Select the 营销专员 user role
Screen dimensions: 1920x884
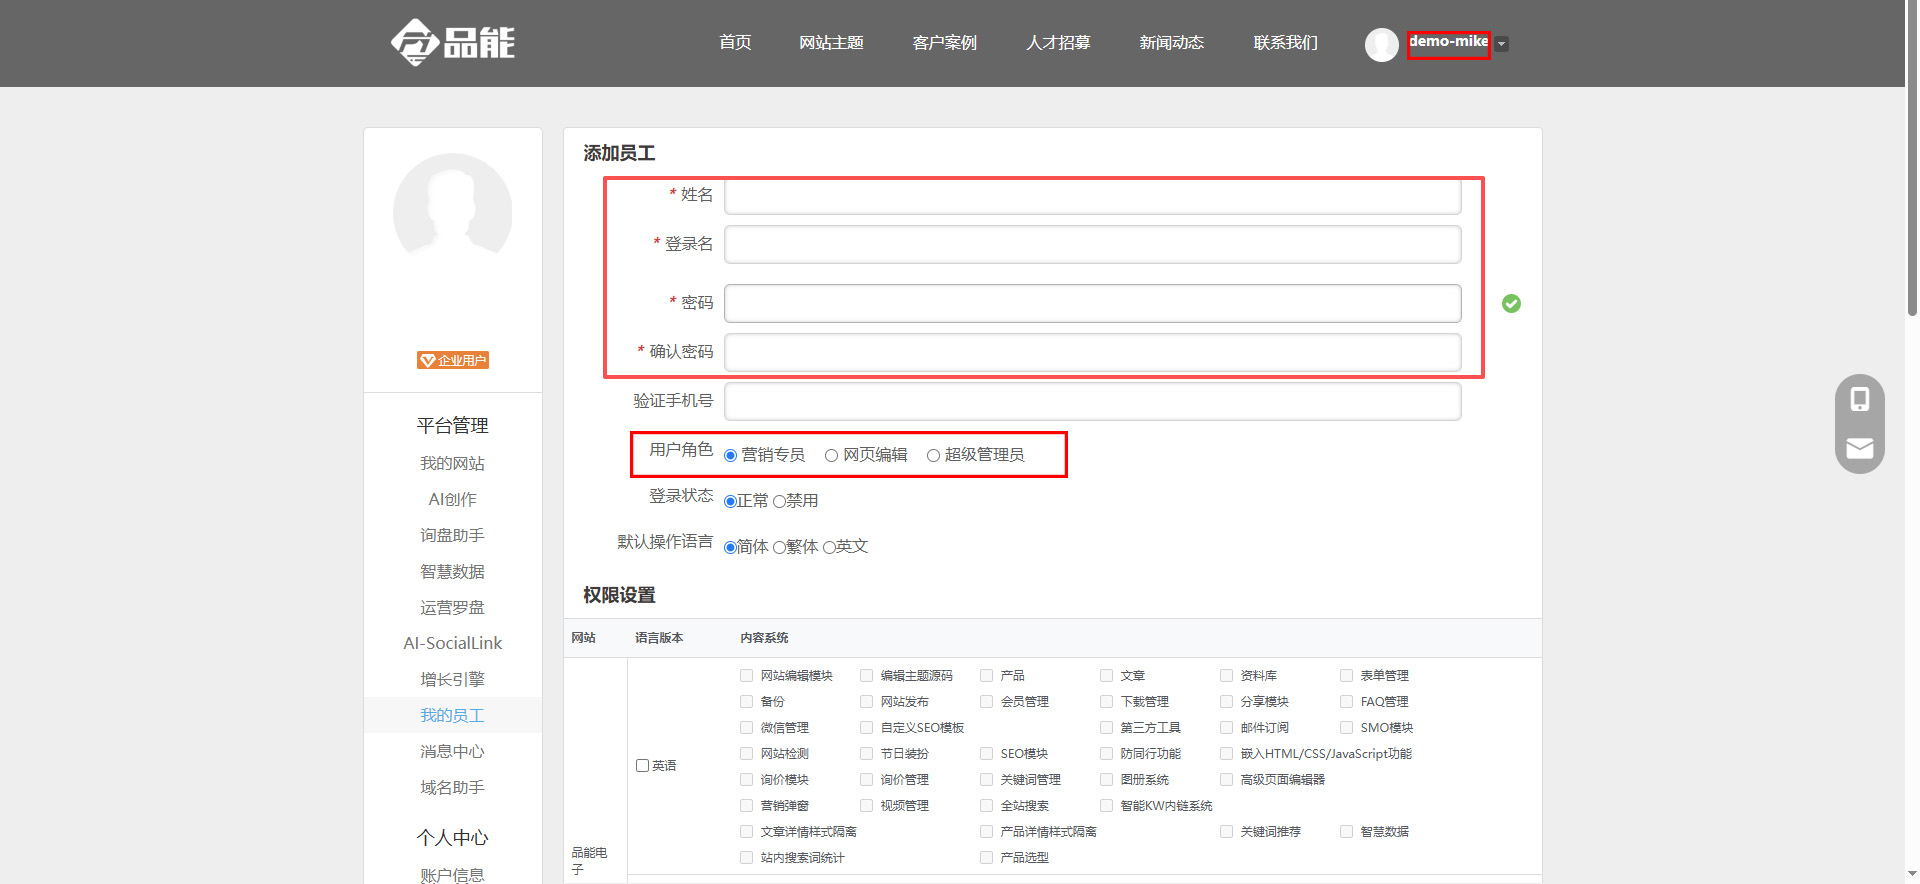click(731, 456)
